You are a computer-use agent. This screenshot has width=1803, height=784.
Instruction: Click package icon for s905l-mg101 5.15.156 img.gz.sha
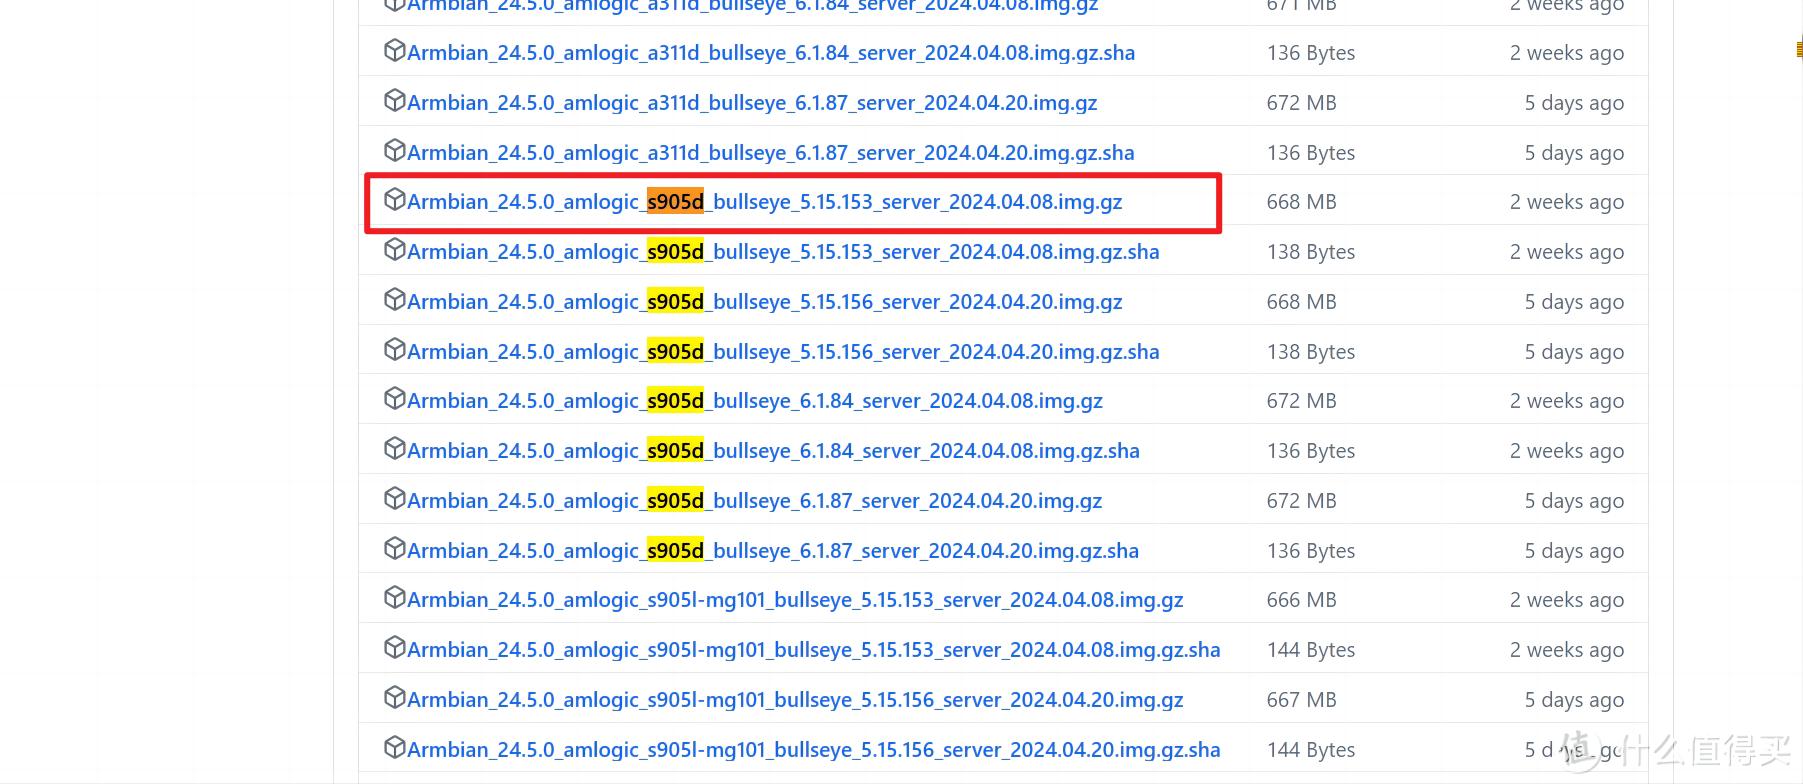tap(394, 748)
